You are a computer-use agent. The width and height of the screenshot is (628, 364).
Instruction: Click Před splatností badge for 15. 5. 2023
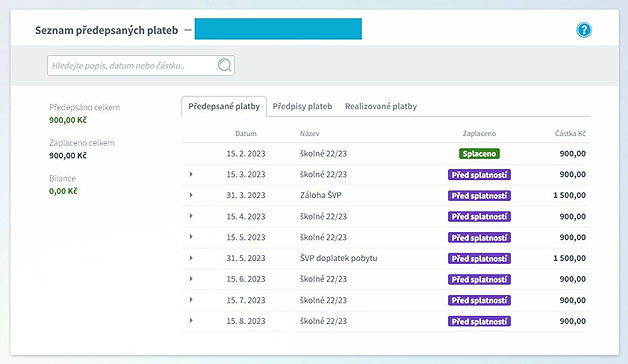(479, 237)
